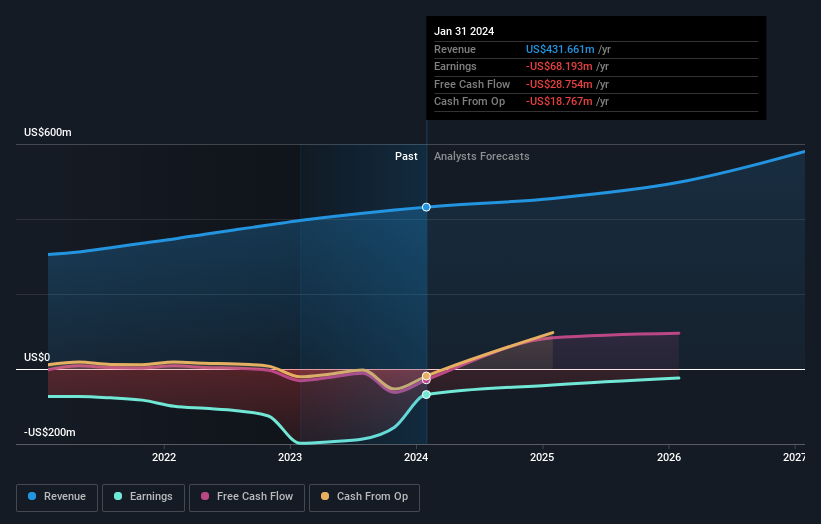Click the teal Earnings legend dot

click(118, 496)
